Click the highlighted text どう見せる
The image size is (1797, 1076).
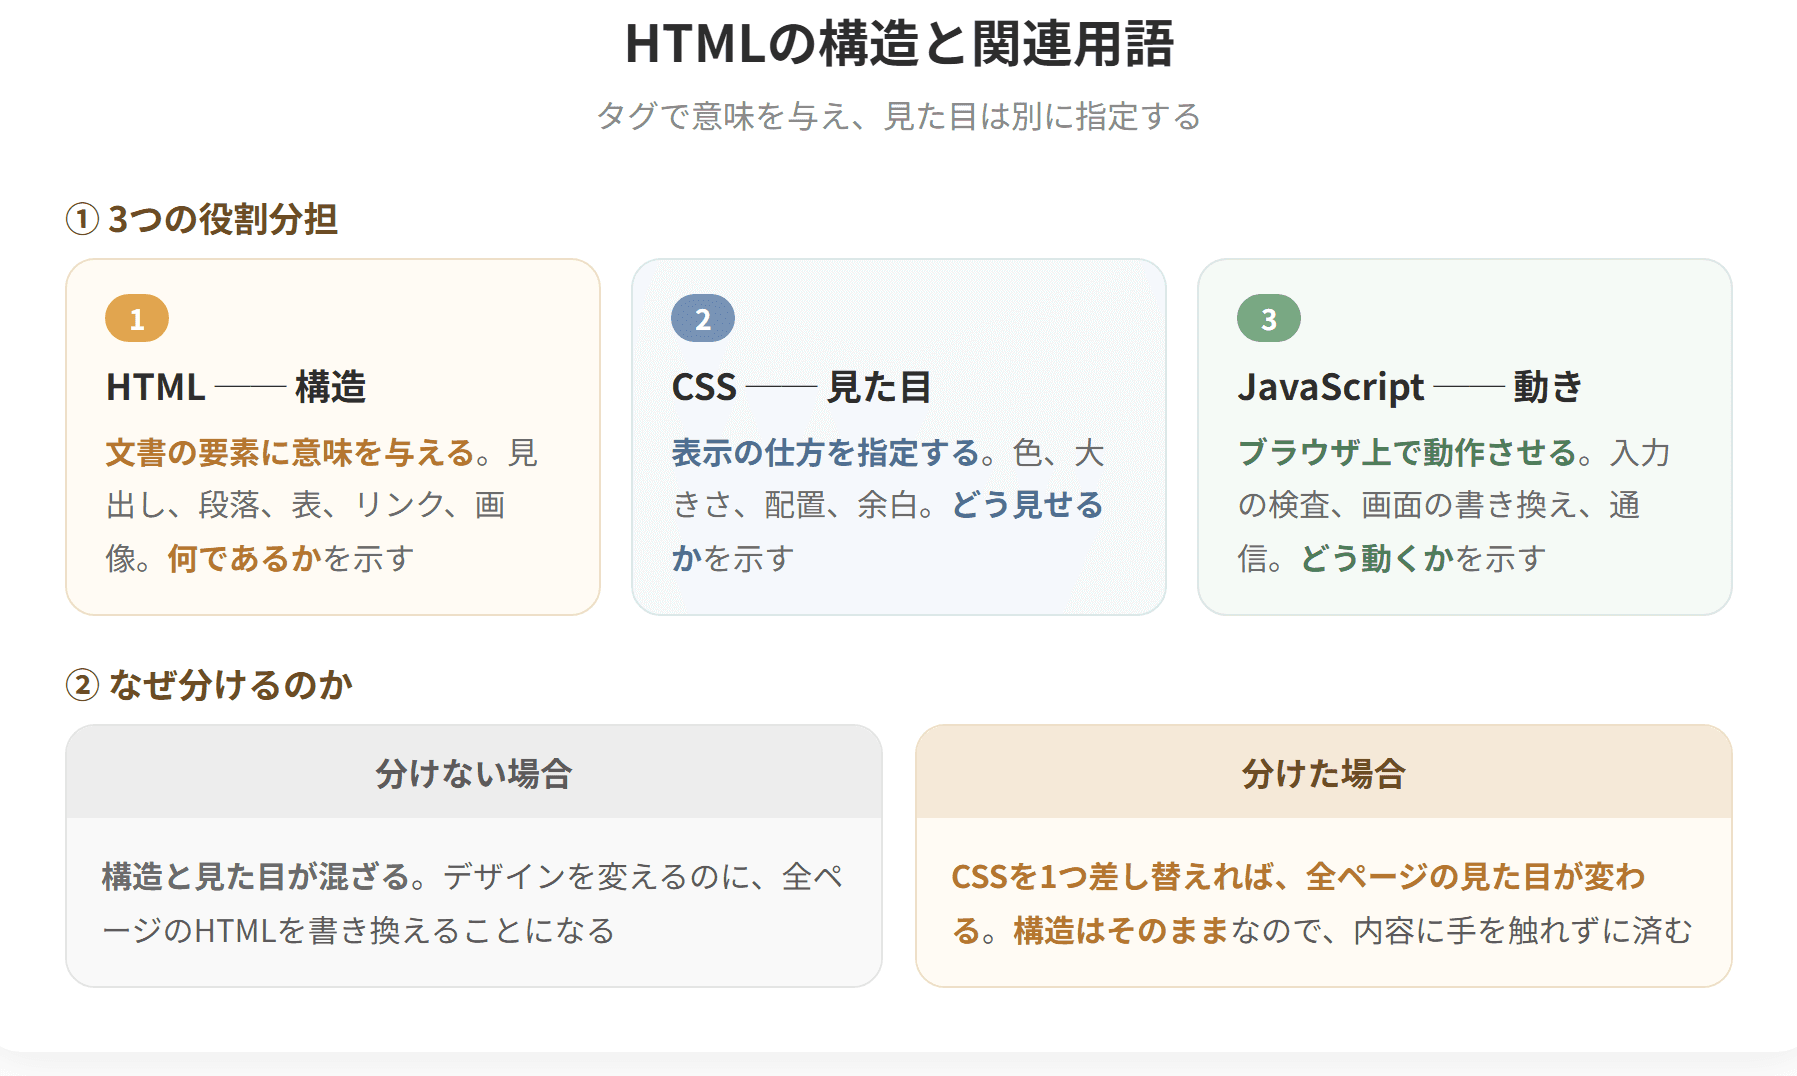pos(1027,505)
